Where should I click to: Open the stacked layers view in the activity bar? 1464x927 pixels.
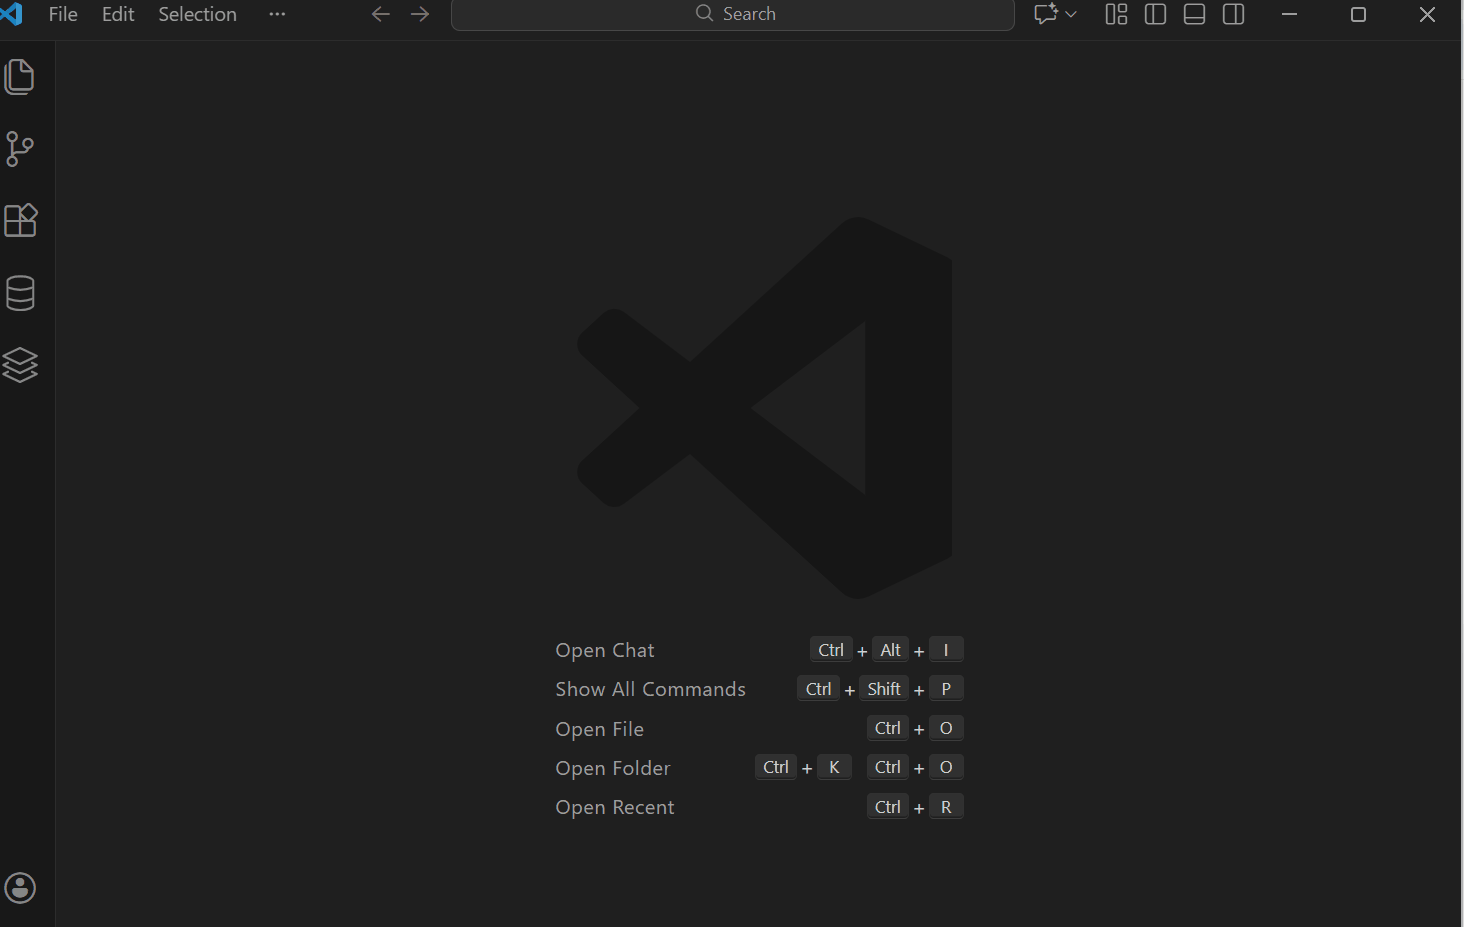coord(20,365)
